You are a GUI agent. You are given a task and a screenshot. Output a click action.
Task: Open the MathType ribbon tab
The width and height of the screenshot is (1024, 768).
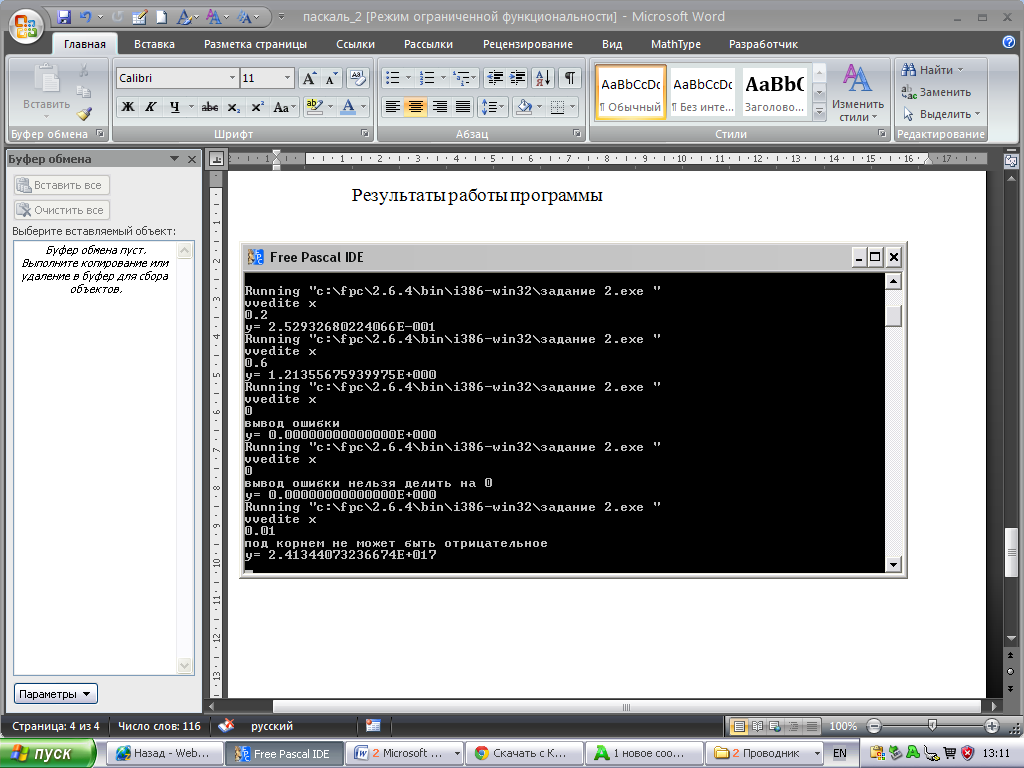coord(676,44)
